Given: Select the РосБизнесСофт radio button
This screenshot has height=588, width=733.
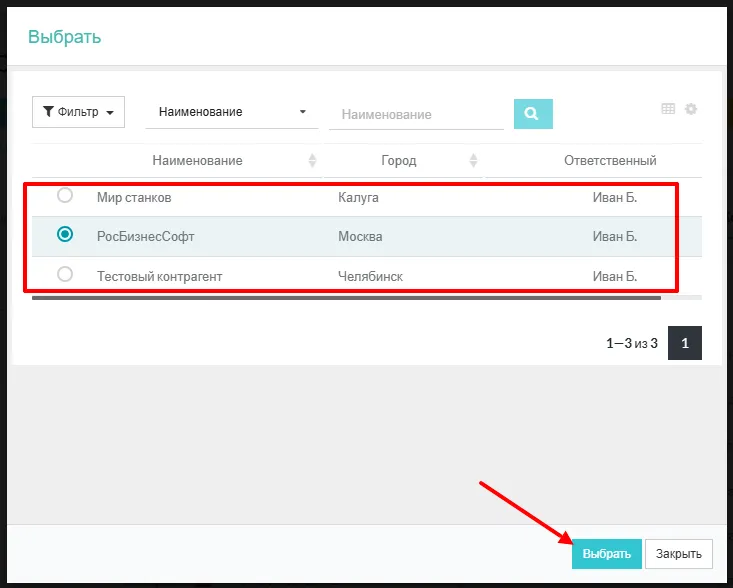Looking at the screenshot, I should click(65, 234).
